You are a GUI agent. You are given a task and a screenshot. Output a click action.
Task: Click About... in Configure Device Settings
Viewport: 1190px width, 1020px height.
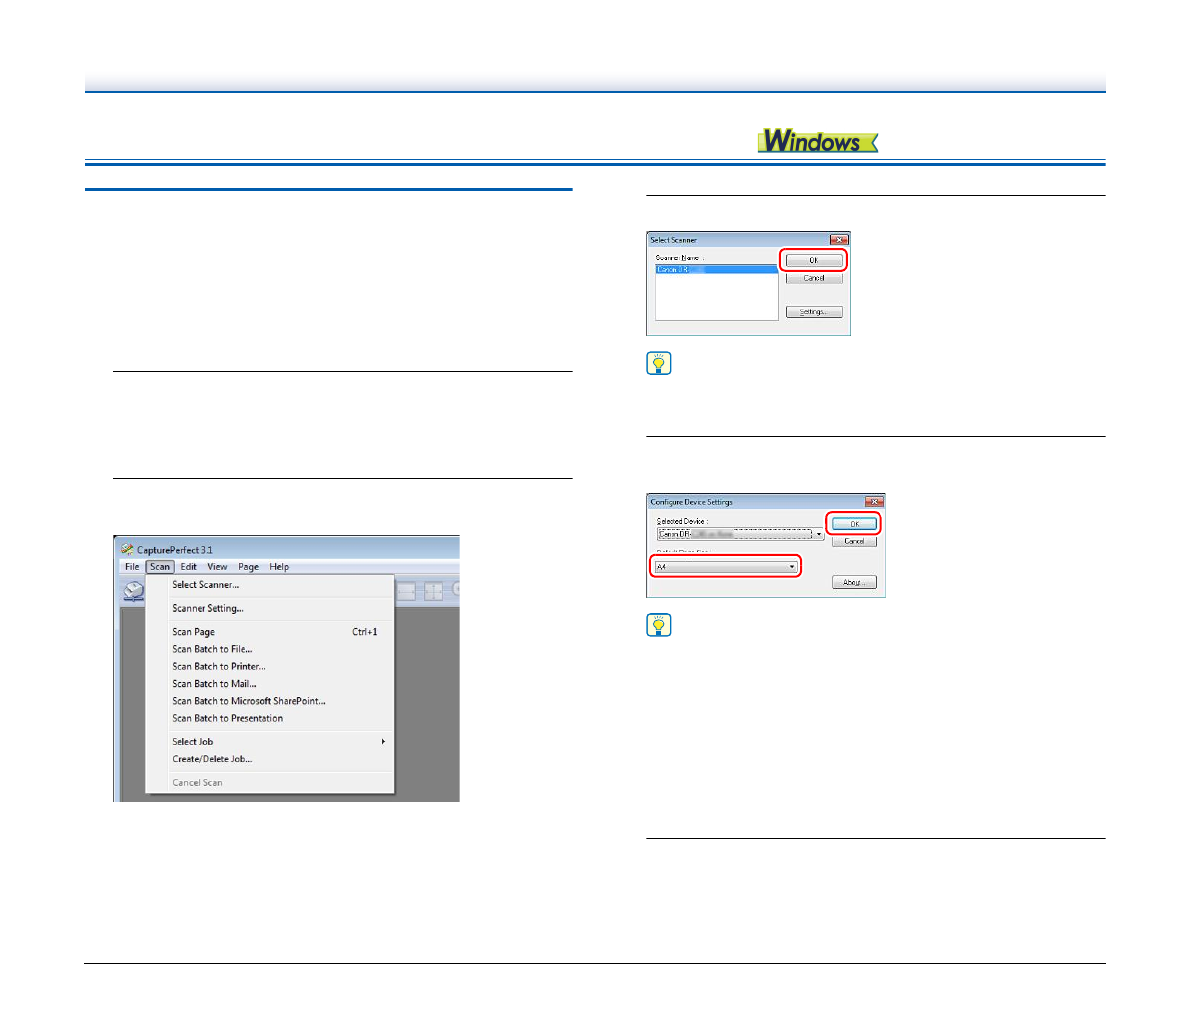853,582
